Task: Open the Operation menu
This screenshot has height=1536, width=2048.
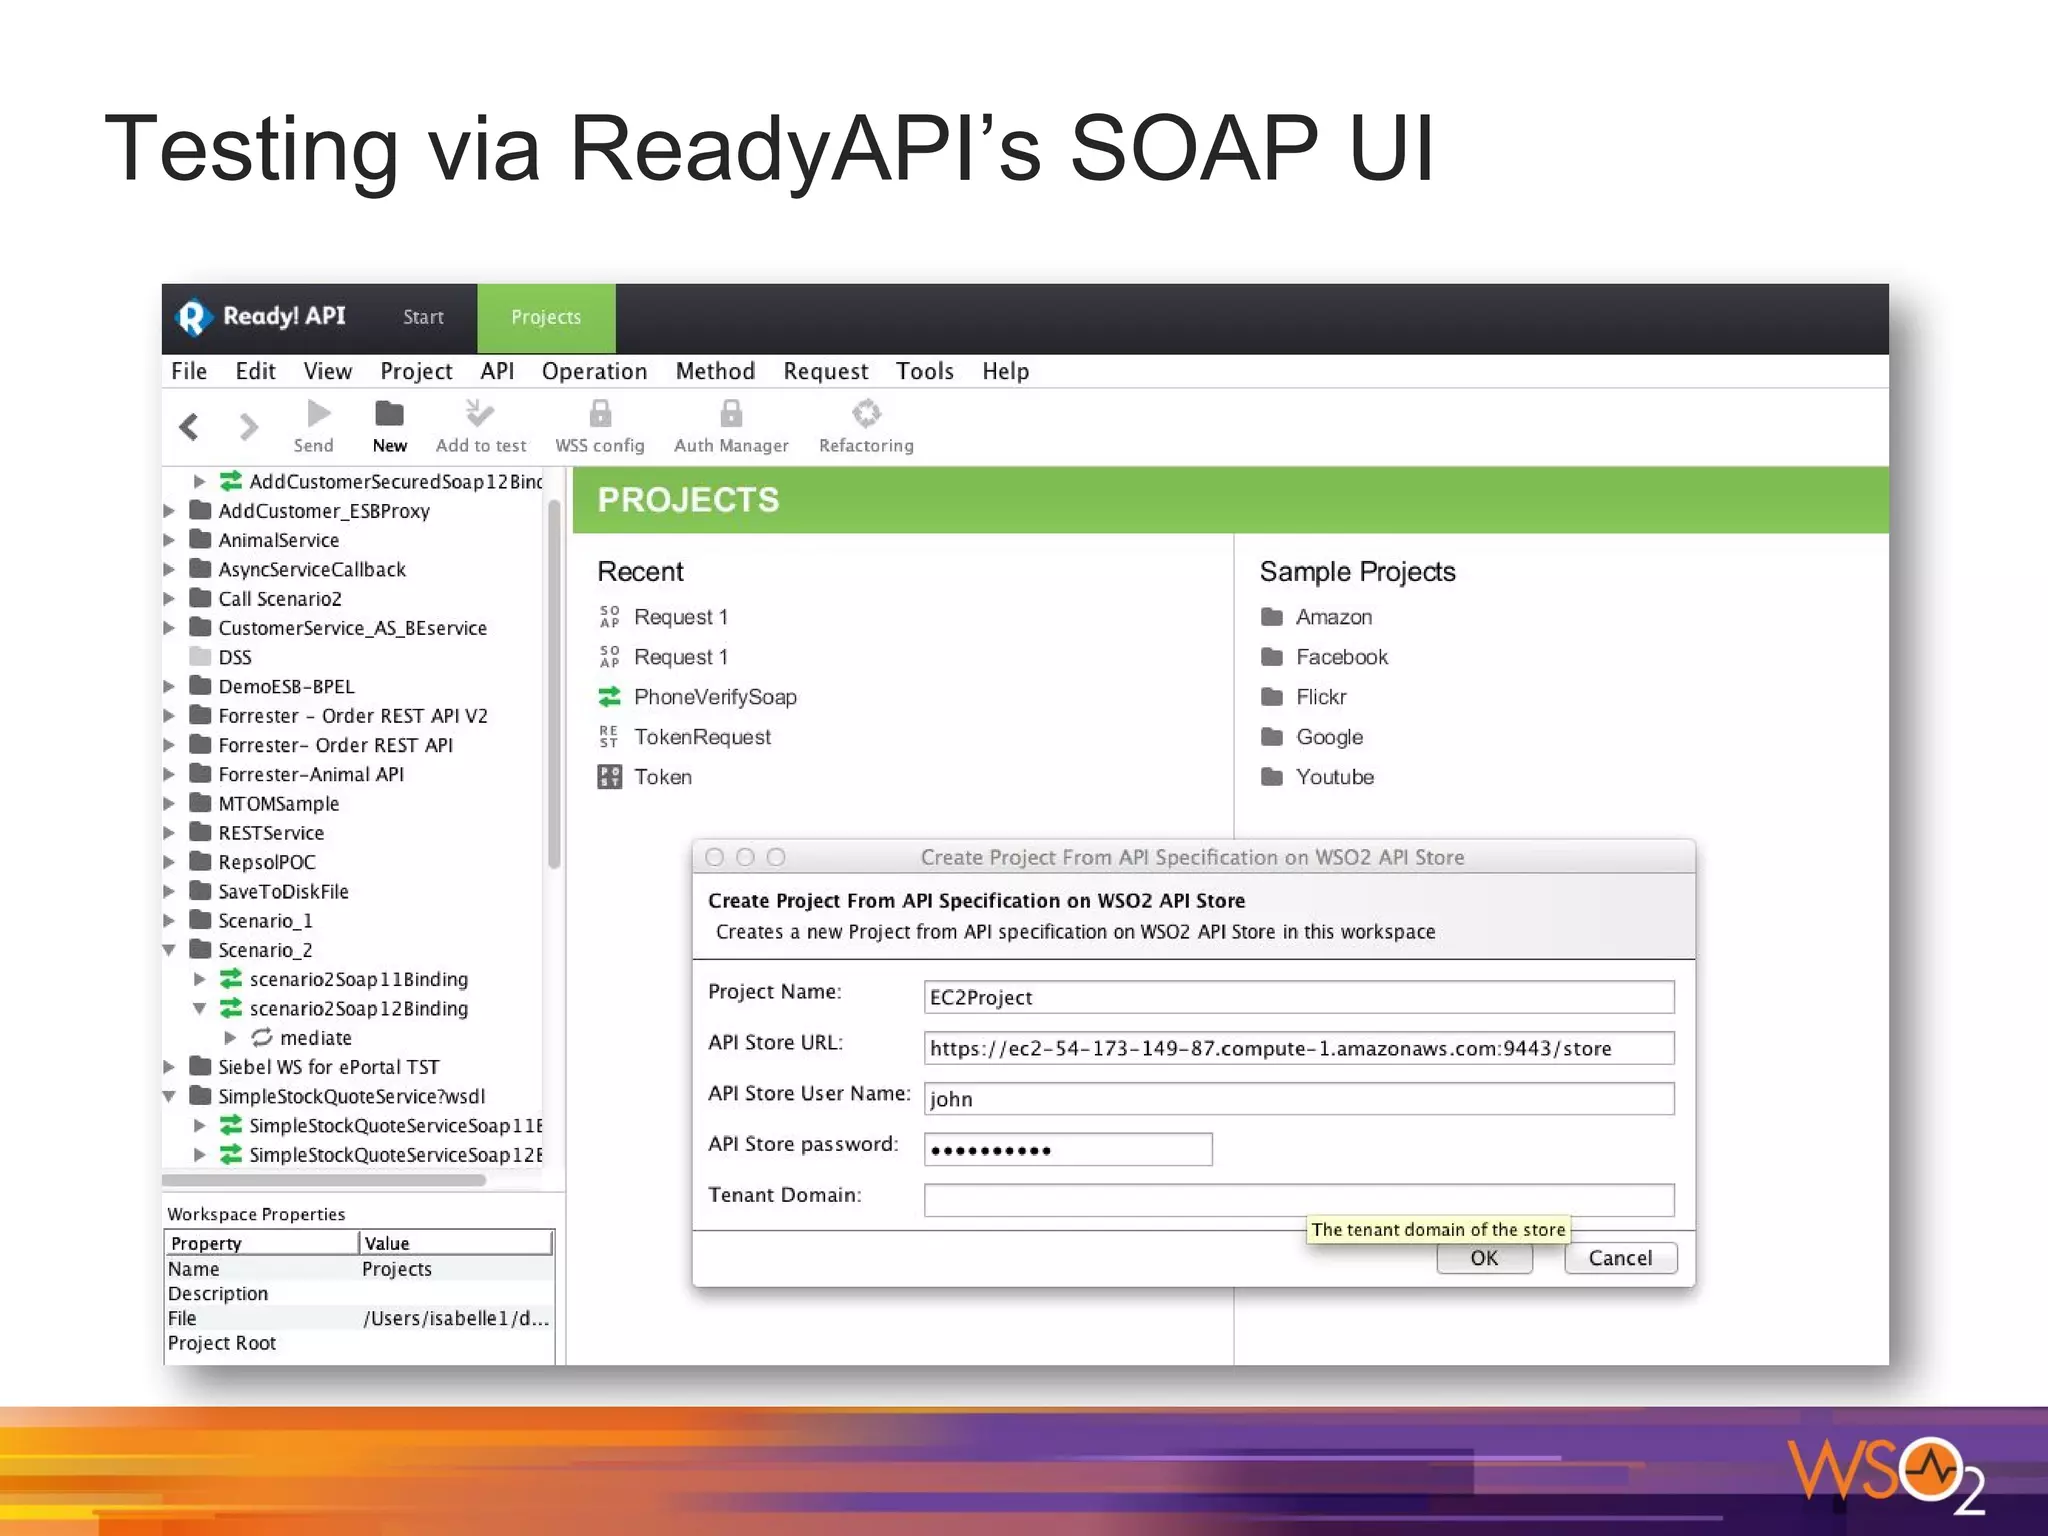Action: click(x=594, y=371)
